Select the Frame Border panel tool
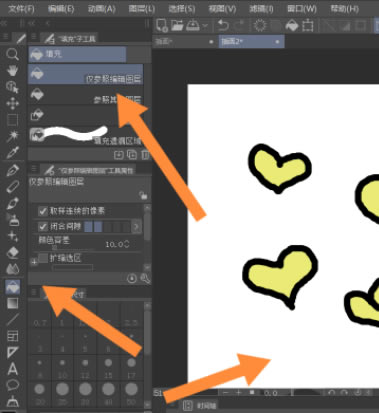The width and height of the screenshot is (379, 413). (x=12, y=336)
